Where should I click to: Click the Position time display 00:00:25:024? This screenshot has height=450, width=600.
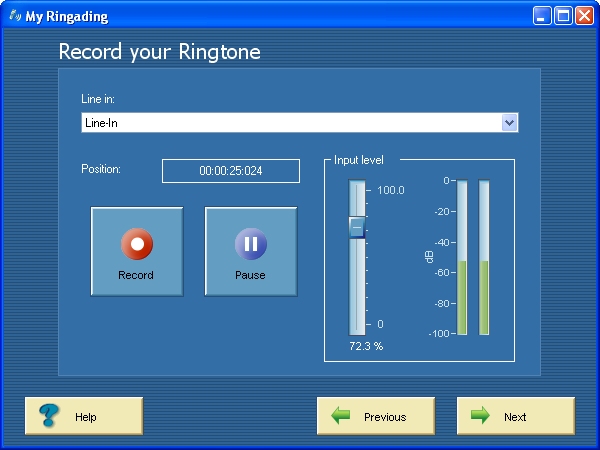point(231,171)
